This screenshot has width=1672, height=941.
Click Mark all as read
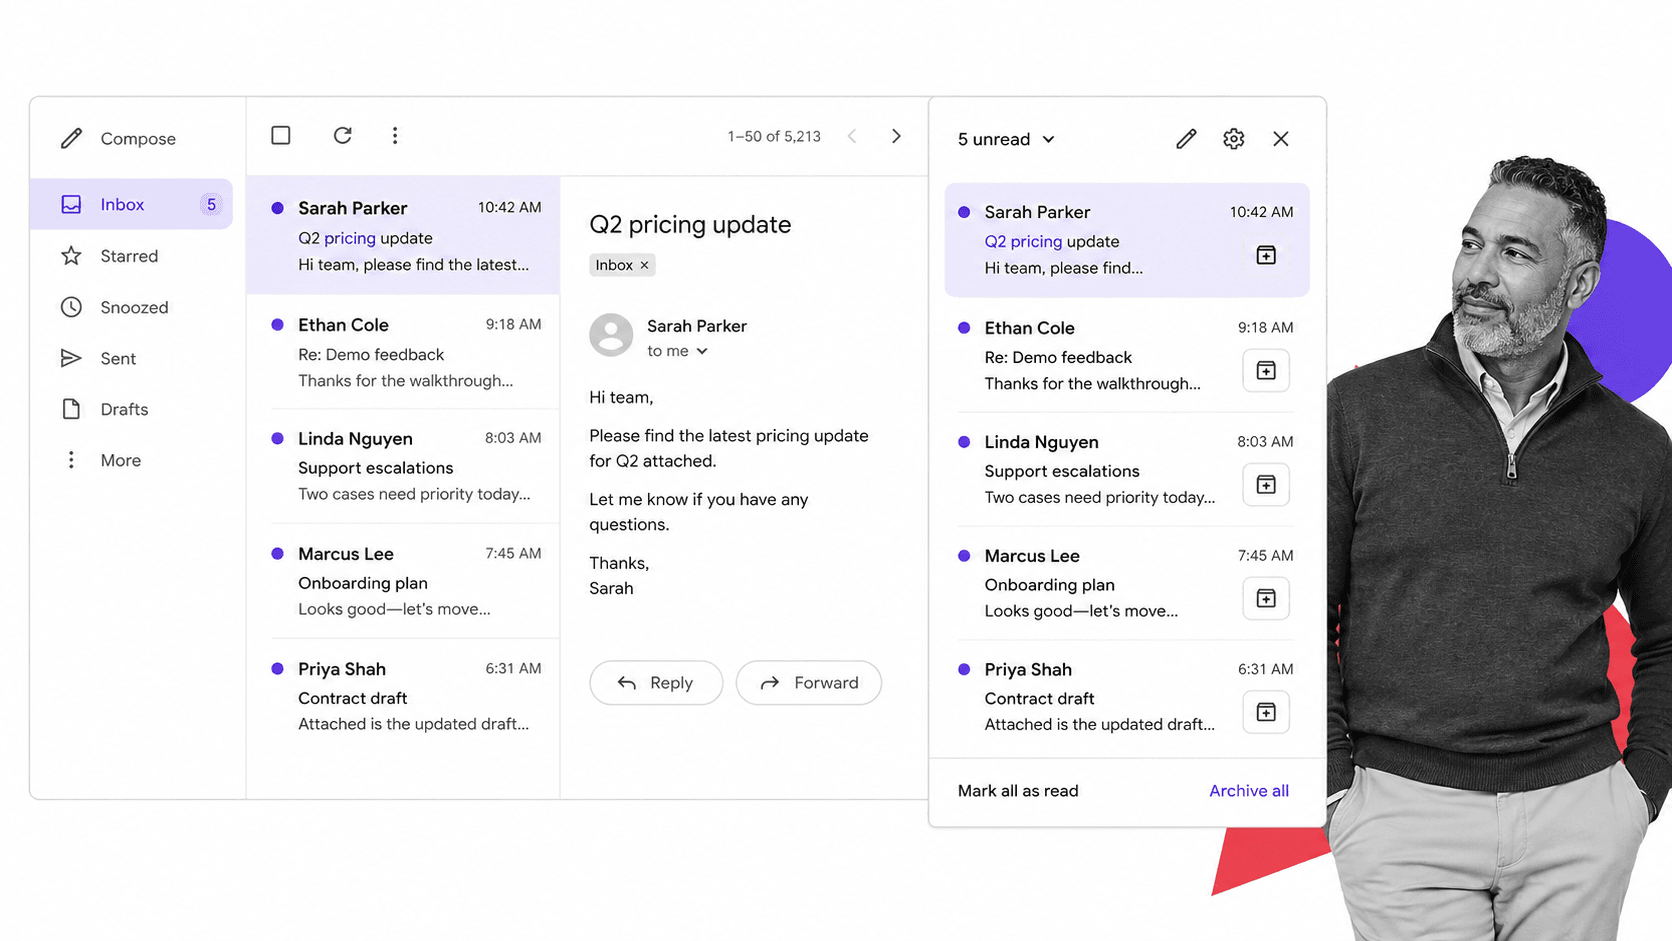click(1018, 791)
